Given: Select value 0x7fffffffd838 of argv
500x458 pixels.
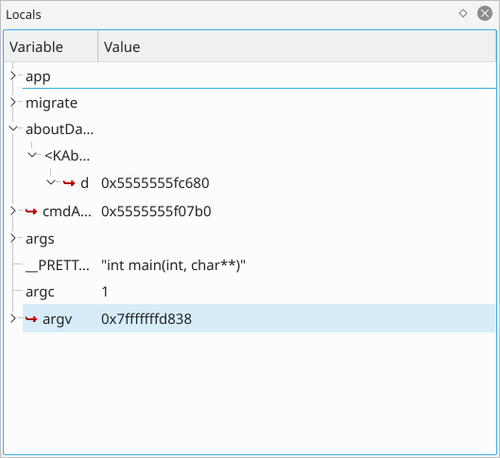Looking at the screenshot, I should (x=146, y=319).
